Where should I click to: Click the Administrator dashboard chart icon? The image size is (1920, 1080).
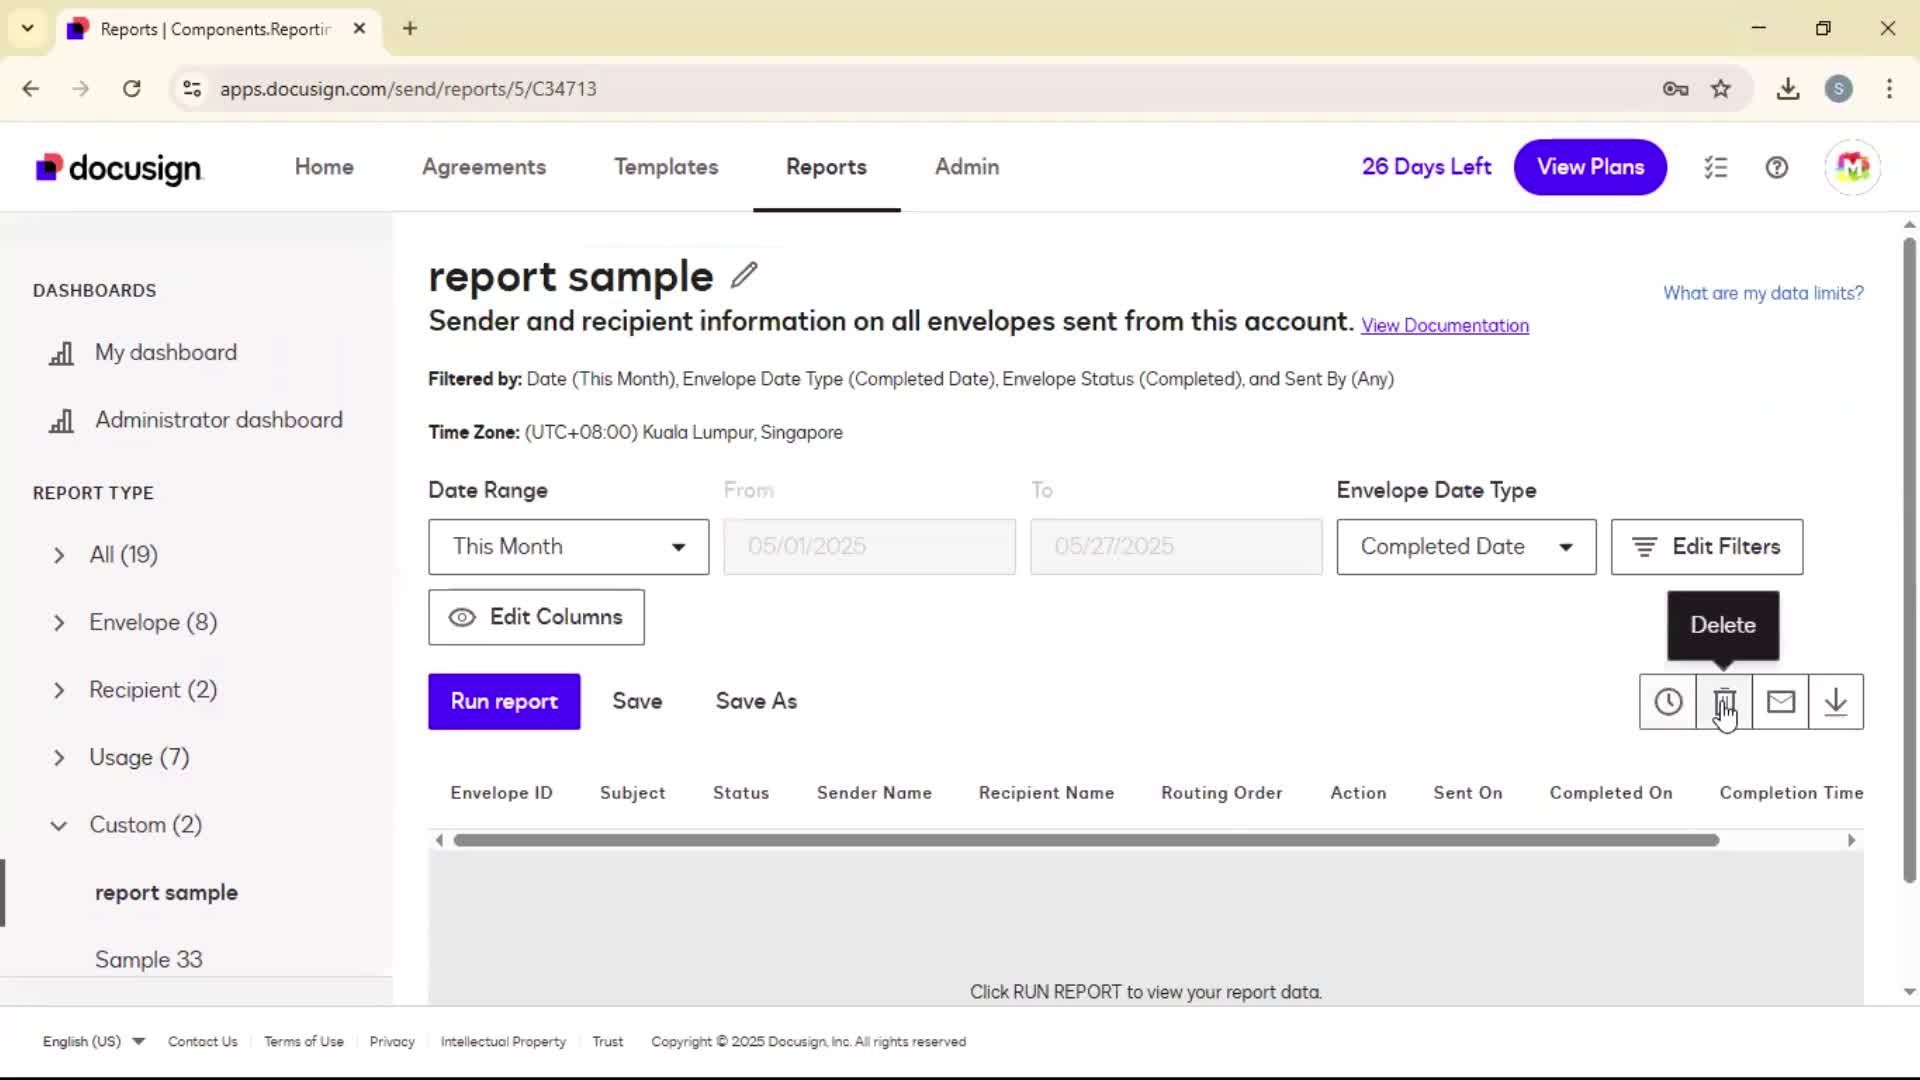tap(62, 421)
